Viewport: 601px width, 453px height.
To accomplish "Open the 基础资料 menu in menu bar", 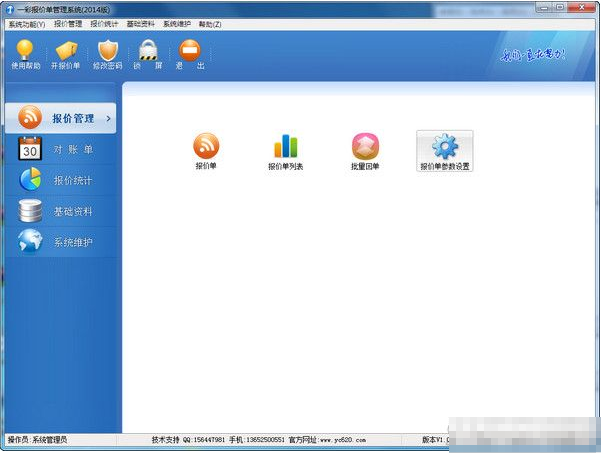I will click(141, 24).
